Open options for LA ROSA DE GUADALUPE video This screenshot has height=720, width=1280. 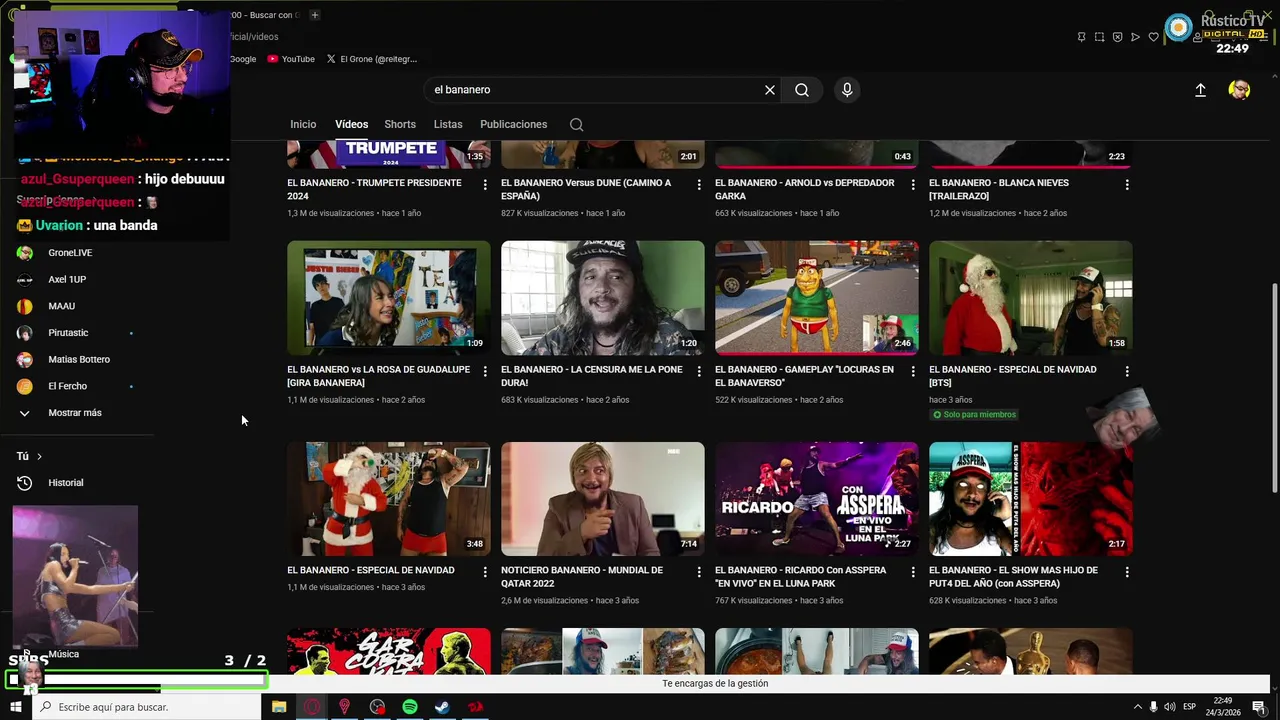(485, 371)
